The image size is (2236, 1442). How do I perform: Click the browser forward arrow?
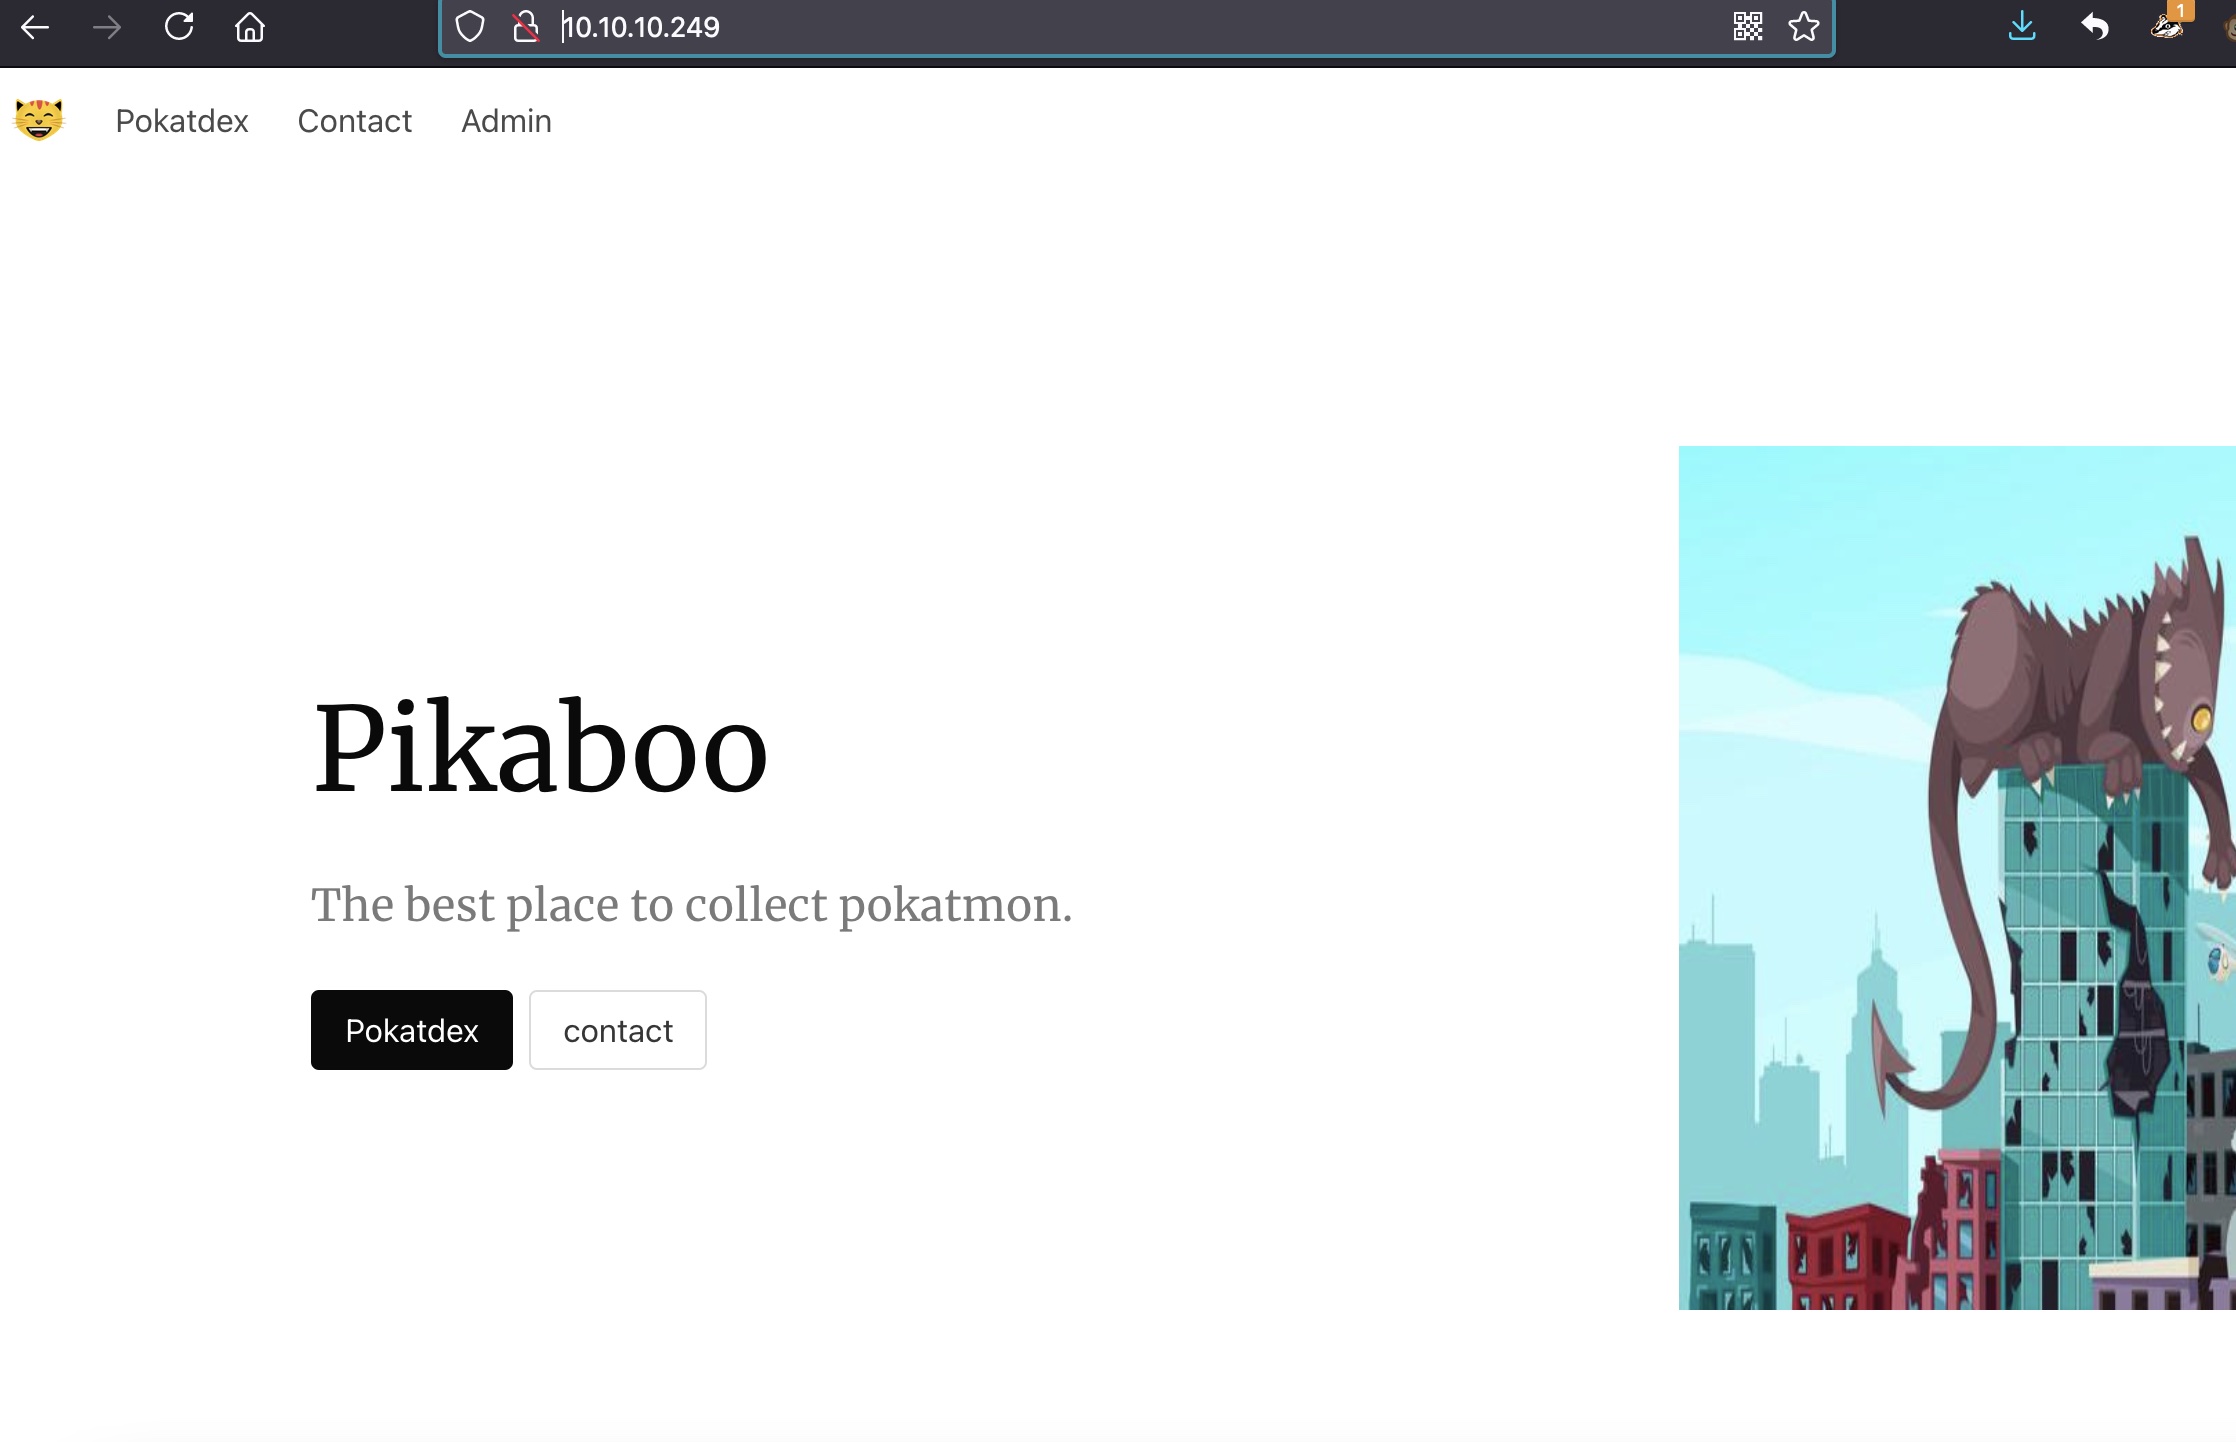click(x=107, y=27)
